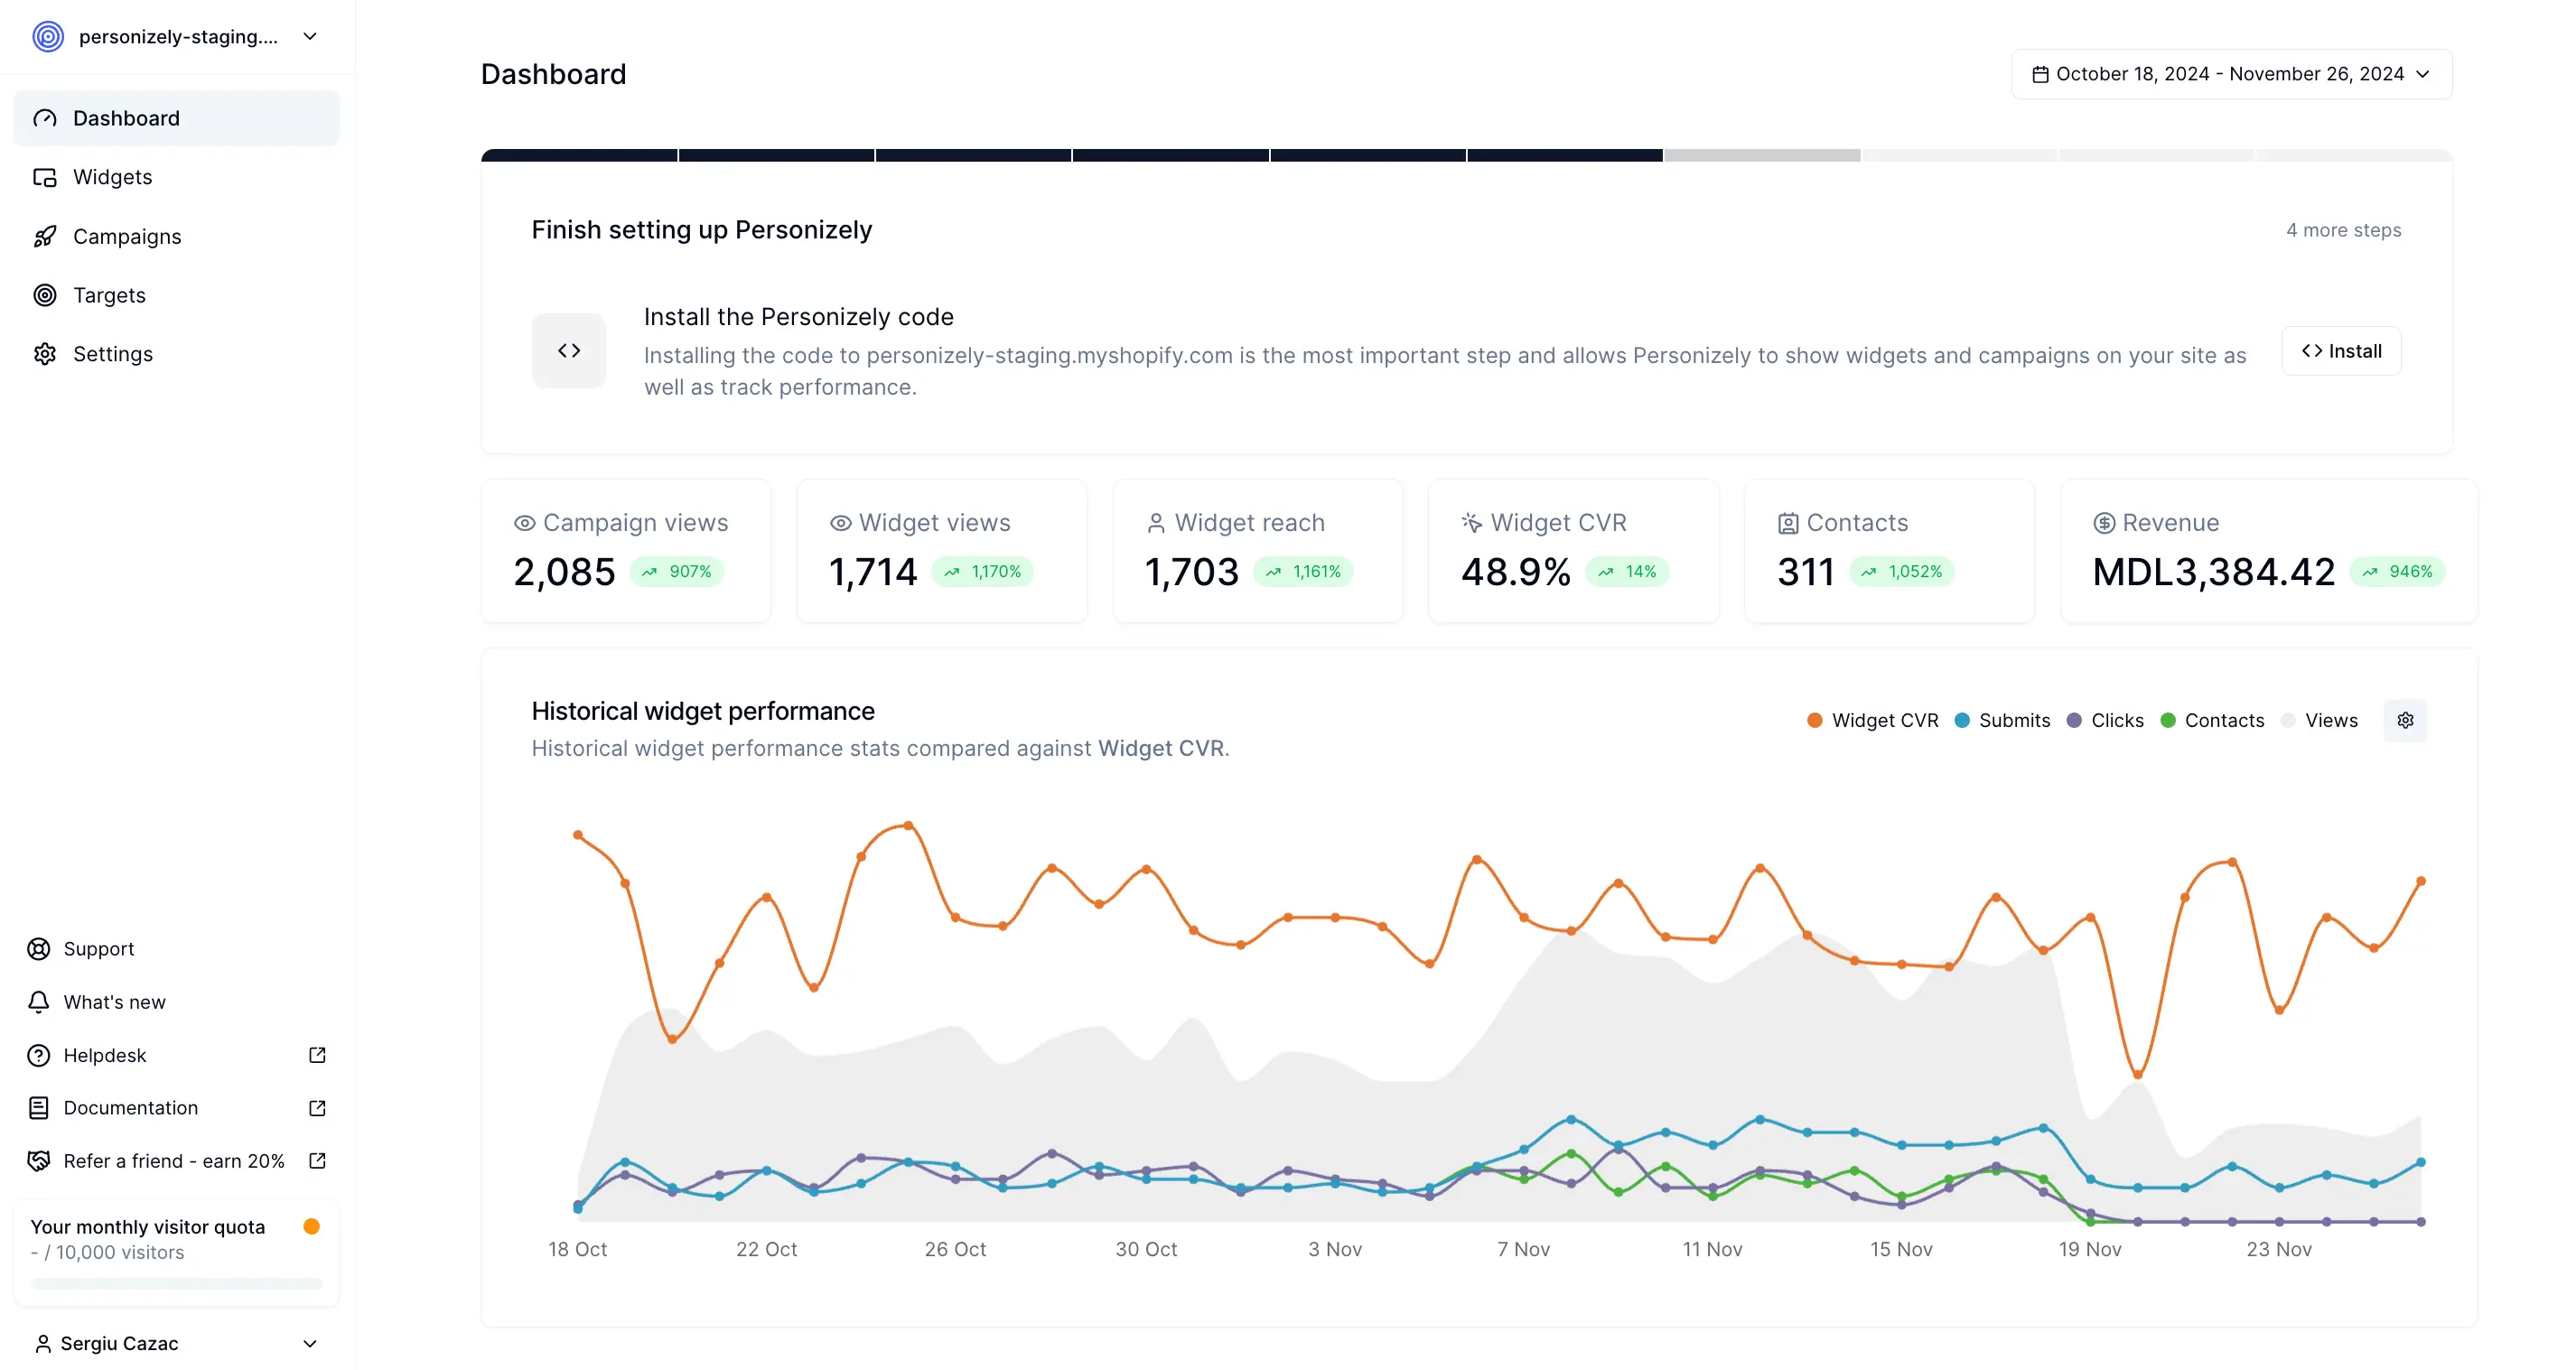Click the calendar icon in date range
Screen dimensions: 2576x1370
point(2040,74)
